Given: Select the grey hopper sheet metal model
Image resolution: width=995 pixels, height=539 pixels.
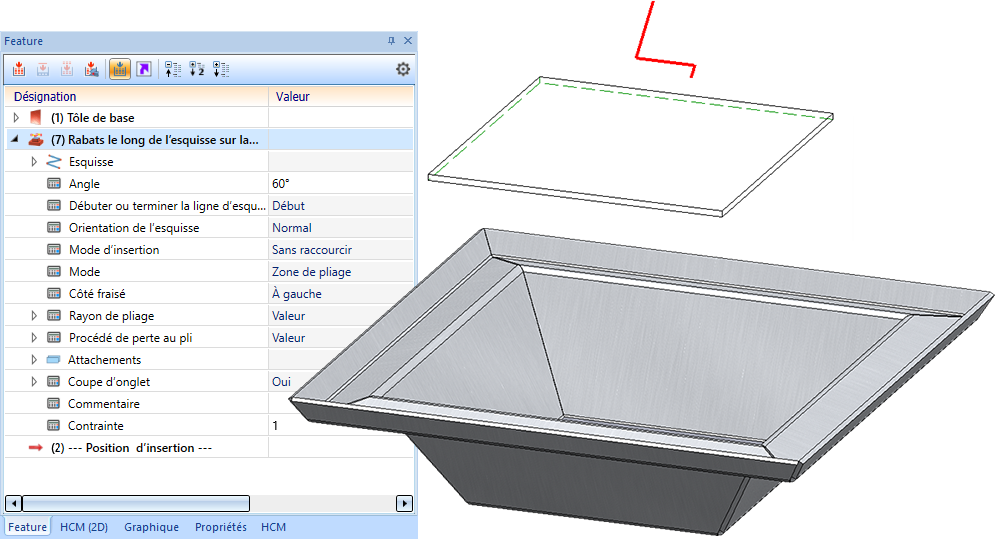Looking at the screenshot, I should [x=641, y=381].
